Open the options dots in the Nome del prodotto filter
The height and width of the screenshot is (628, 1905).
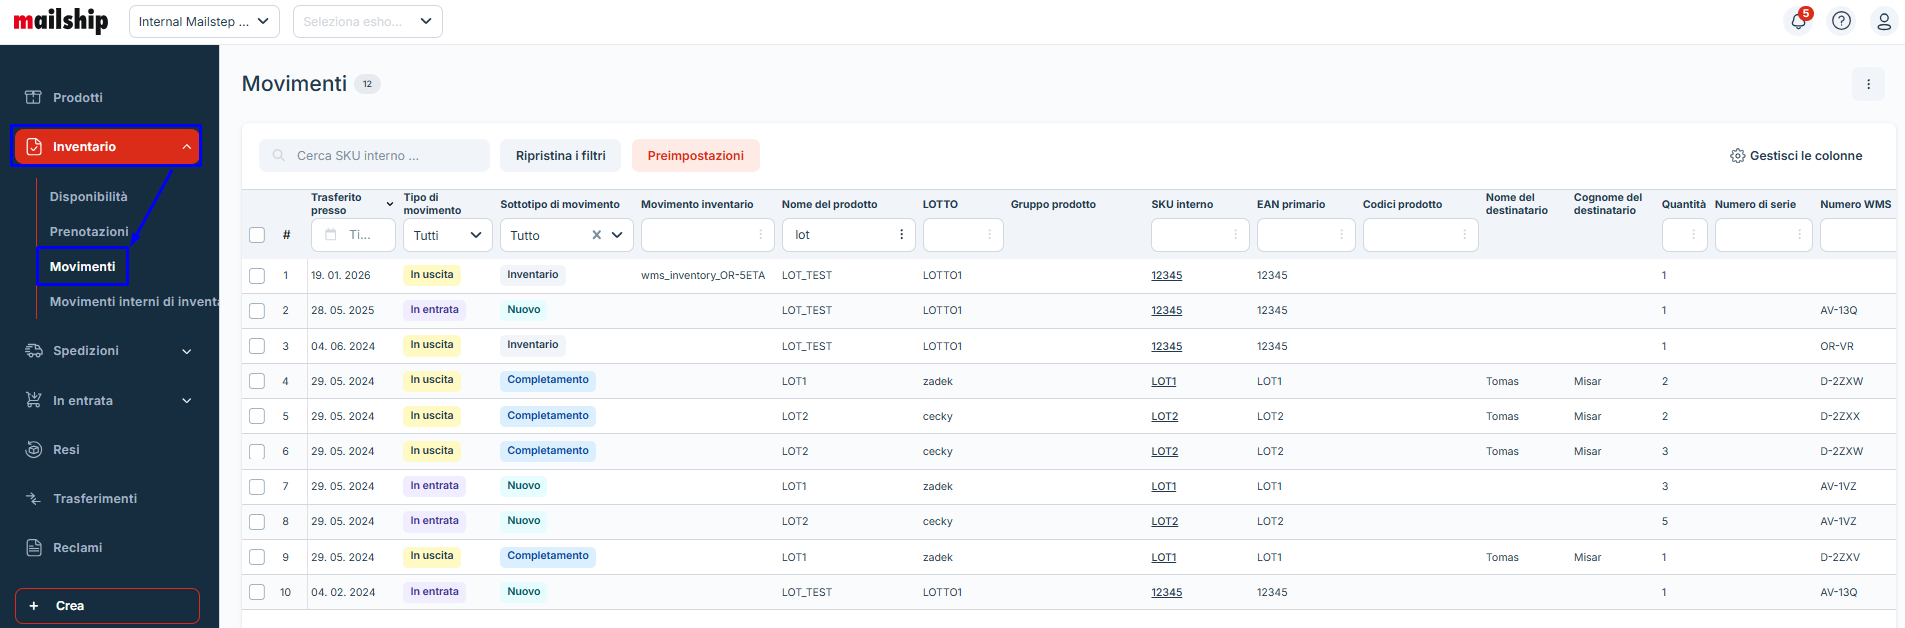pyautogui.click(x=901, y=235)
